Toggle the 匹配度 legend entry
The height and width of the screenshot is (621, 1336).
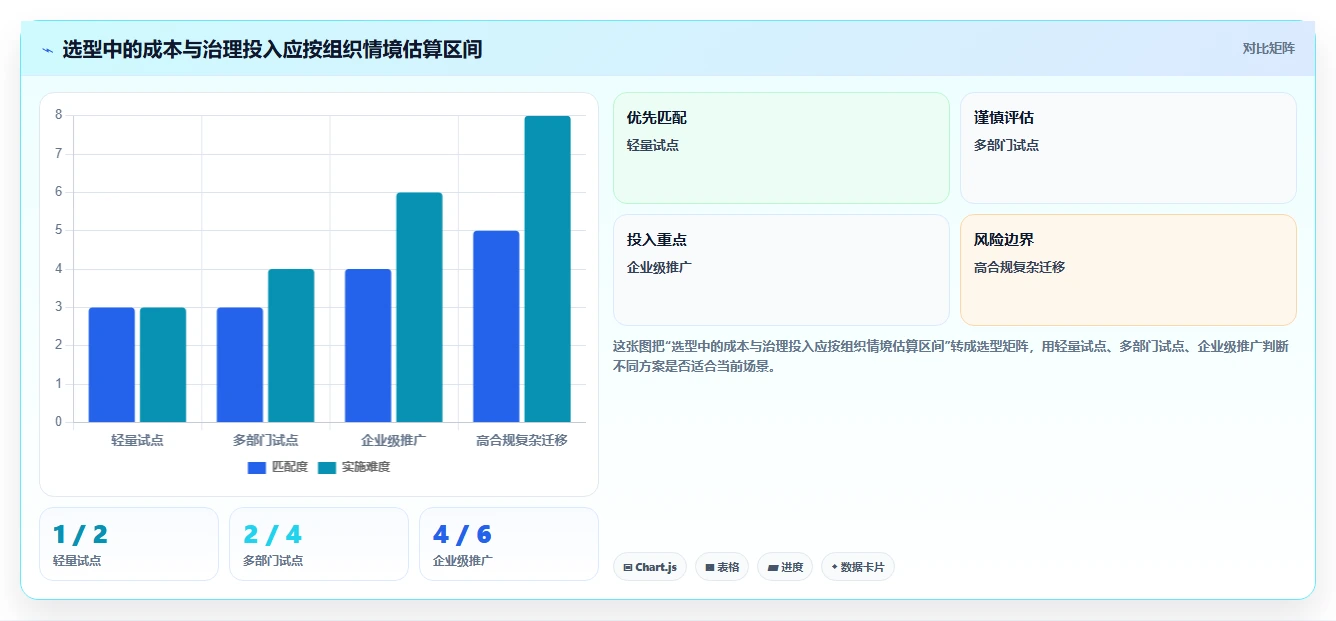278,467
